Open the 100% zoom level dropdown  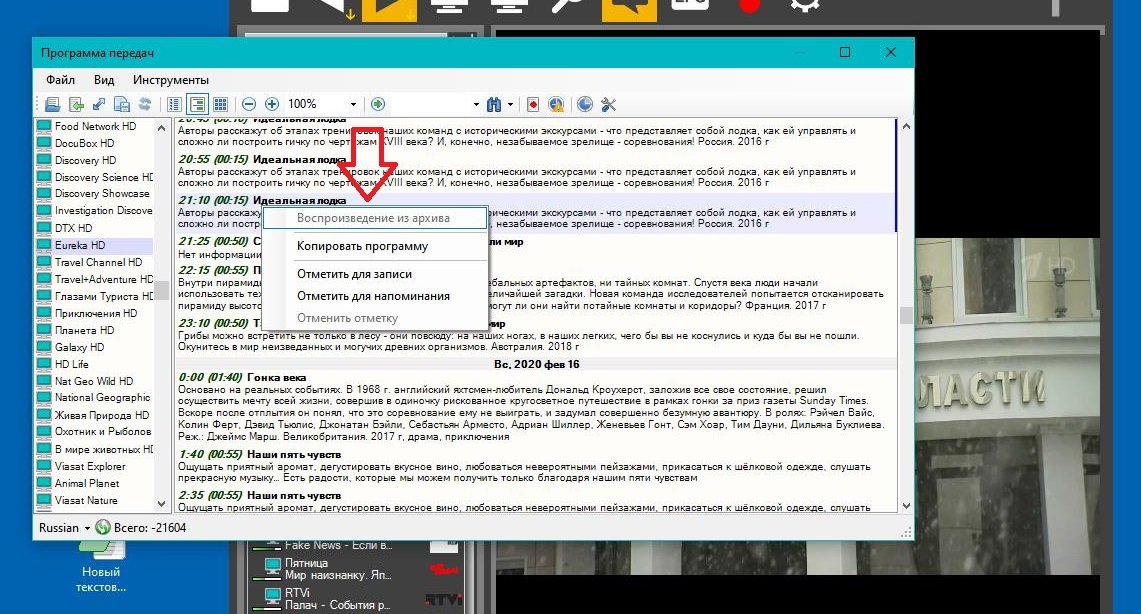pyautogui.click(x=353, y=104)
